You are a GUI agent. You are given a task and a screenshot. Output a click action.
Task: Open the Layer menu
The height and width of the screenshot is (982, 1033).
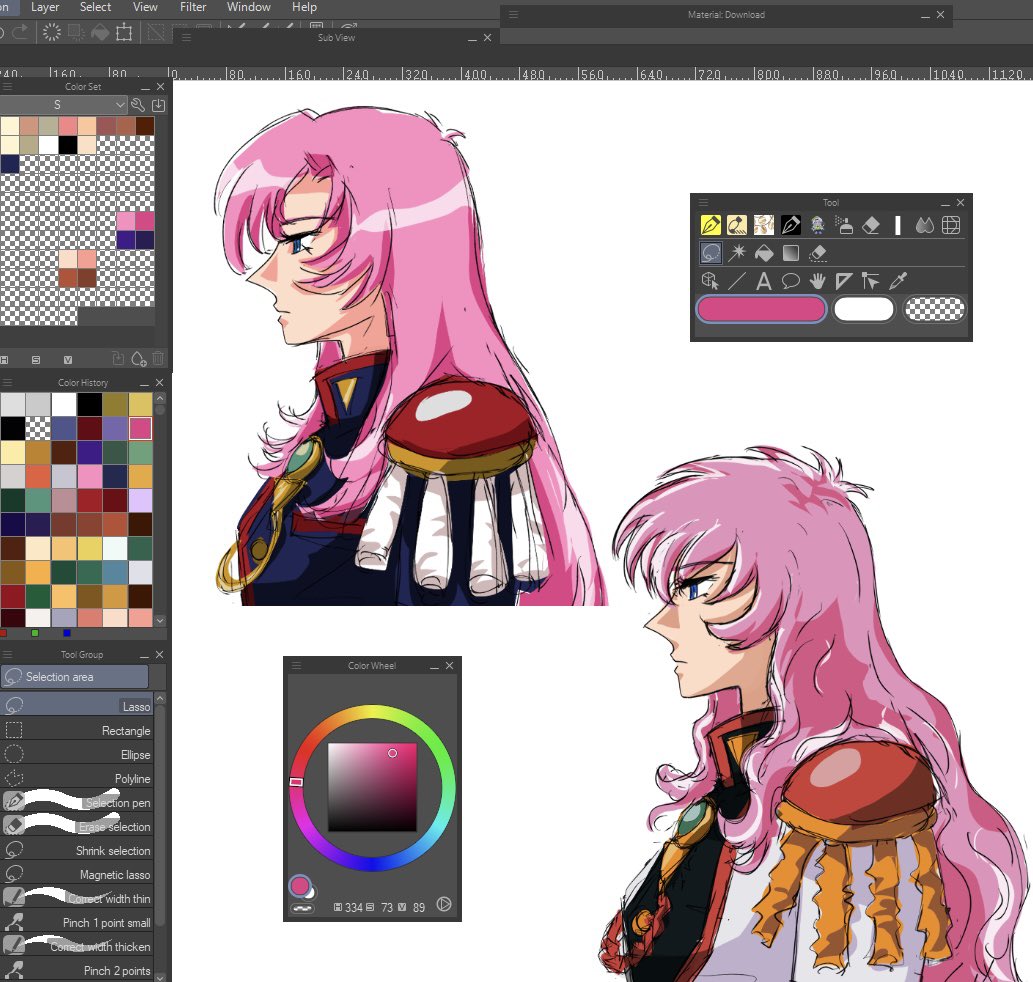point(45,7)
